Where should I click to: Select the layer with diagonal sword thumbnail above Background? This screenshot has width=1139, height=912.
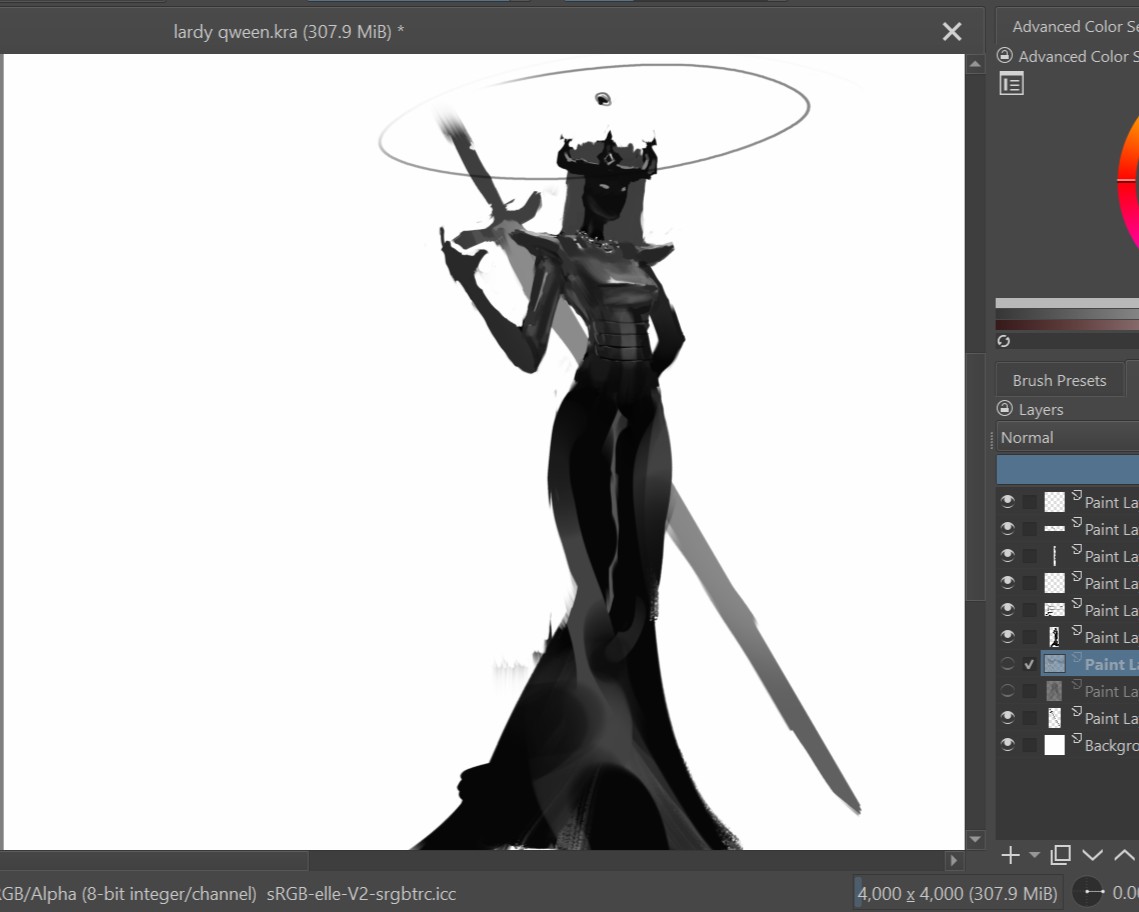(x=1054, y=717)
